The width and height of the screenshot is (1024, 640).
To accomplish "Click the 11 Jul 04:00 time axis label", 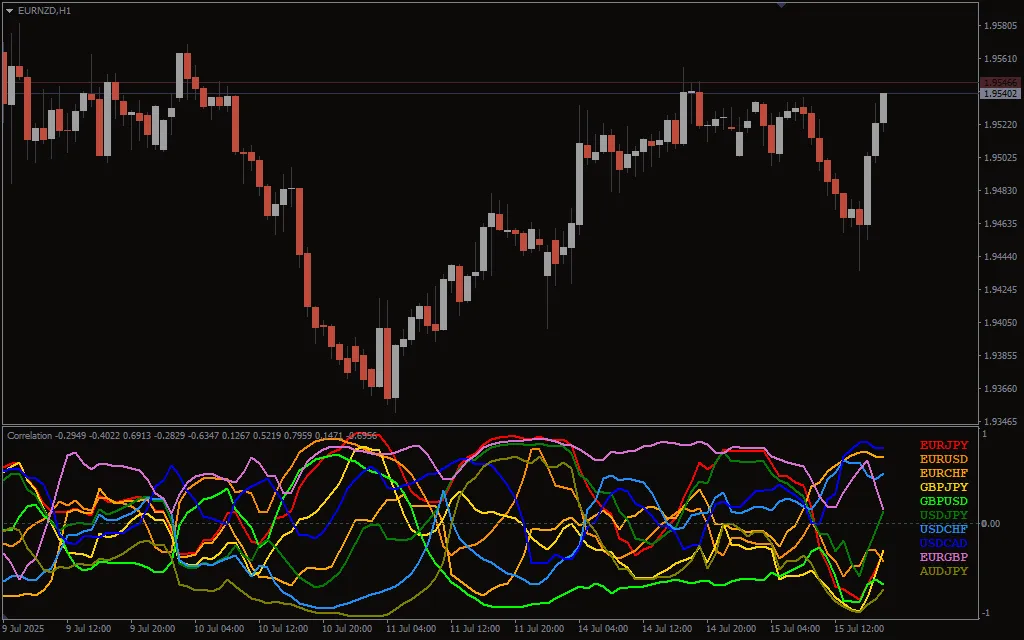I will tap(411, 629).
